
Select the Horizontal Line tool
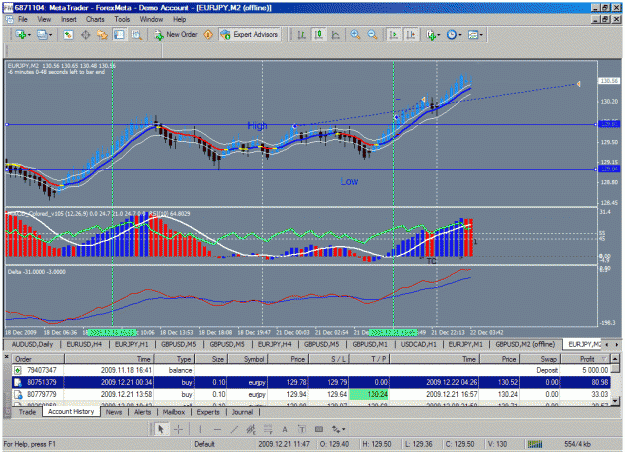pos(217,430)
